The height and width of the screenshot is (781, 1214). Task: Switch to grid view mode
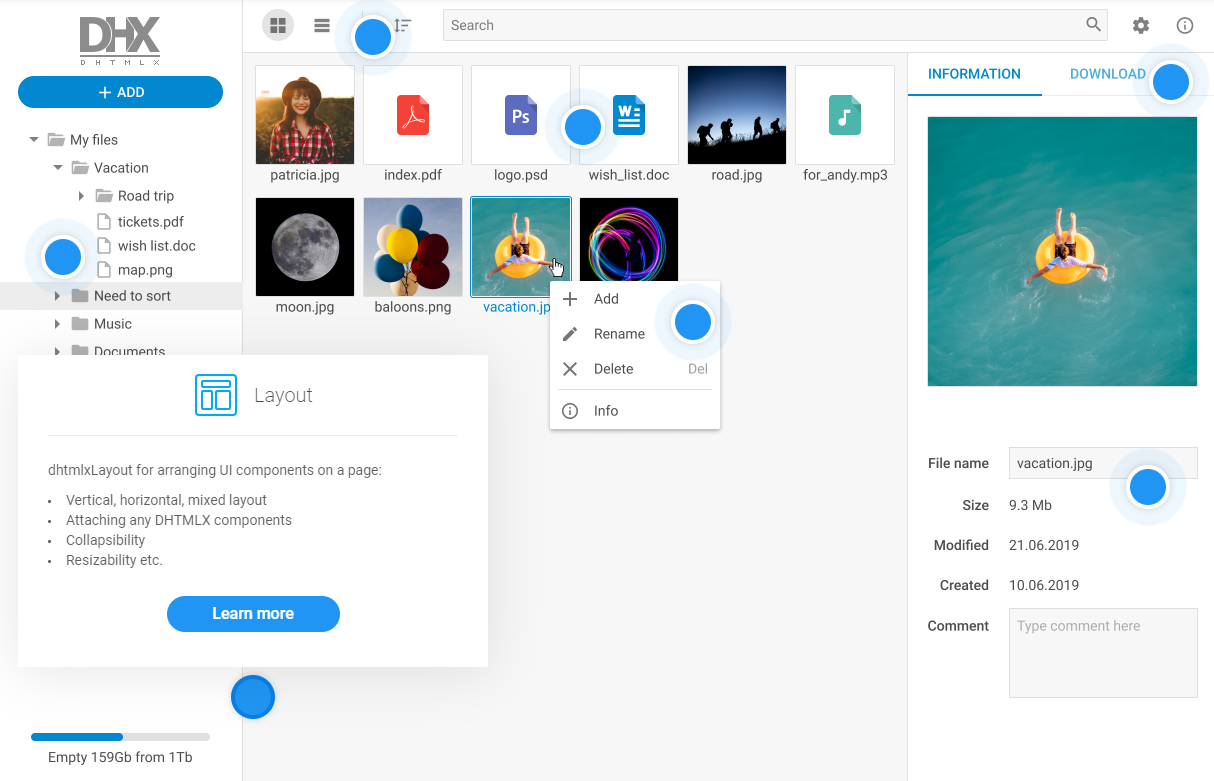(x=278, y=26)
